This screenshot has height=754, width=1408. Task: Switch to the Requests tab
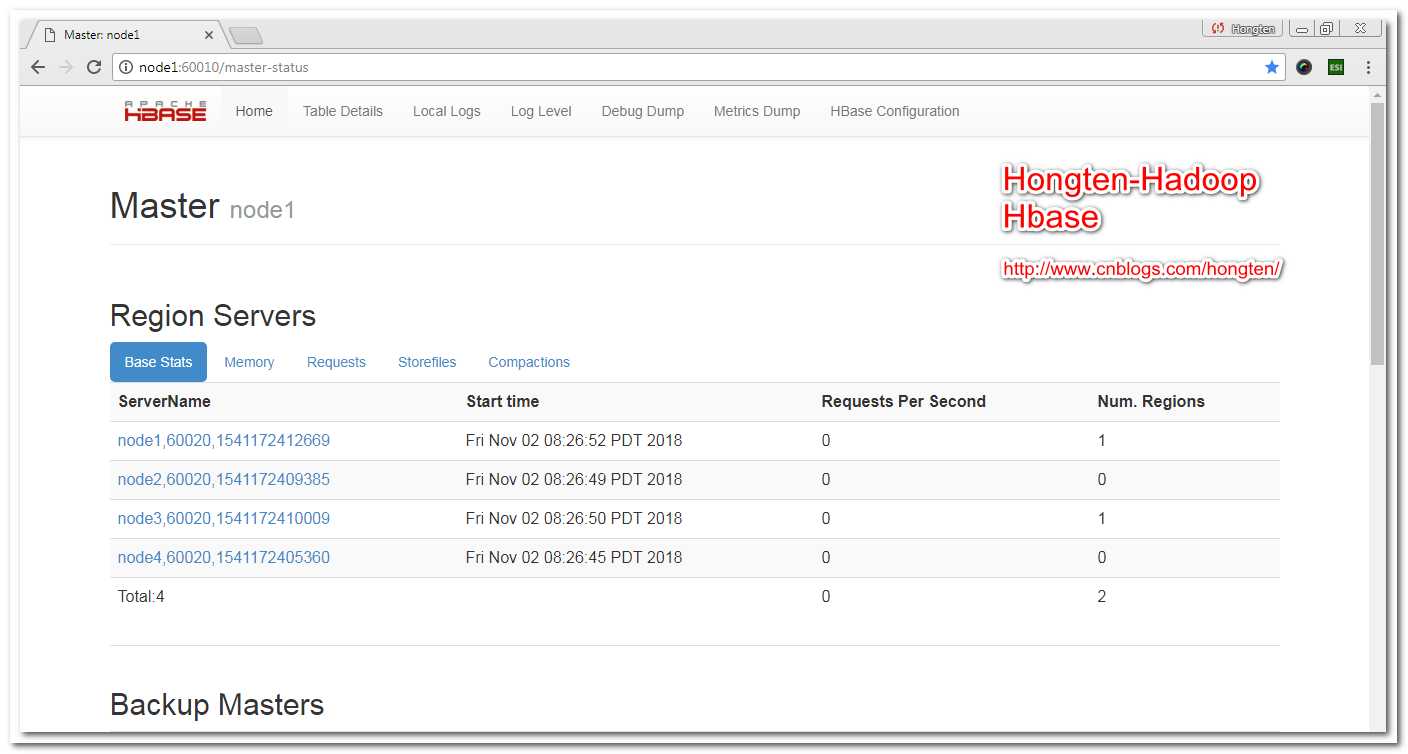click(336, 362)
